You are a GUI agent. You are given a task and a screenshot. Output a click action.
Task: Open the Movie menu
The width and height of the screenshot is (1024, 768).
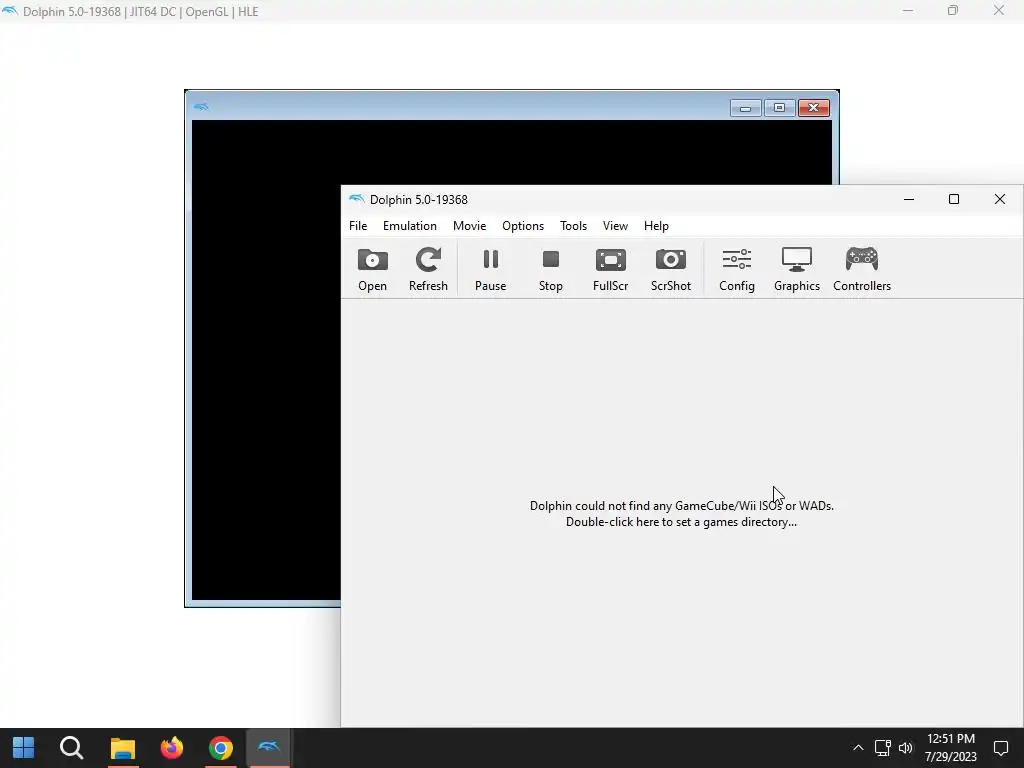click(x=470, y=226)
